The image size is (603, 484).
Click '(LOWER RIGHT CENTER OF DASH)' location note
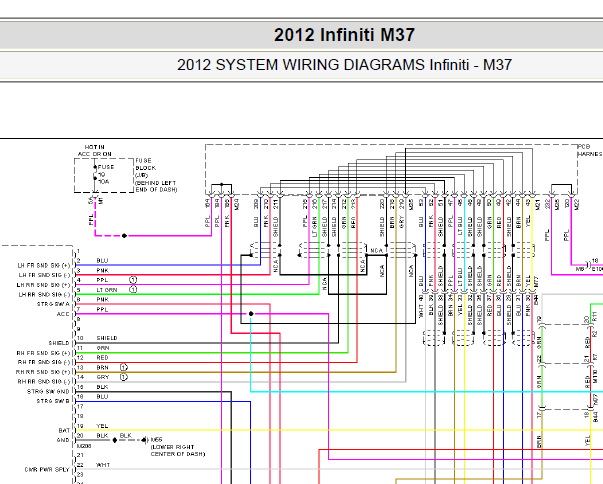pyautogui.click(x=178, y=451)
